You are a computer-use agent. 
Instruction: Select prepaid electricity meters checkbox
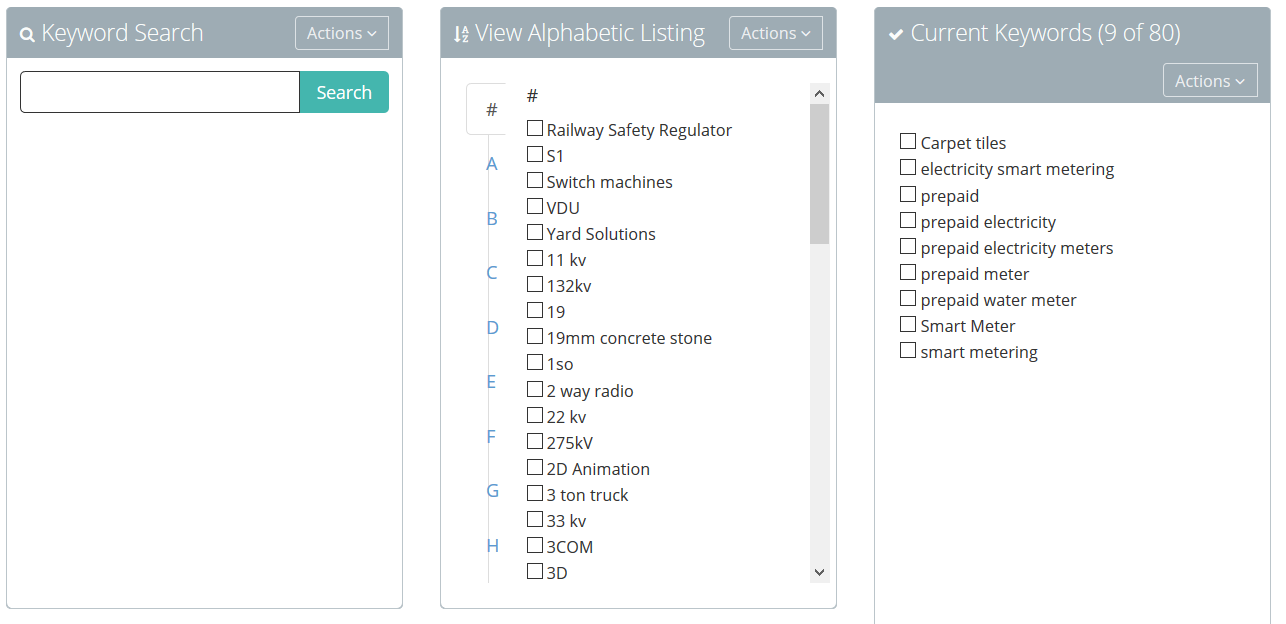point(908,246)
